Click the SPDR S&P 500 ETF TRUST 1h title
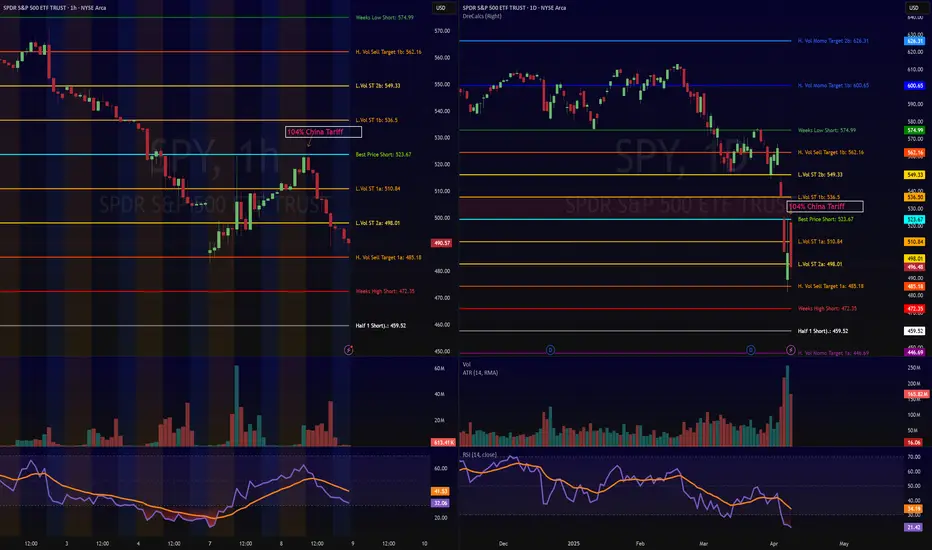This screenshot has width=932, height=550. [x=55, y=8]
